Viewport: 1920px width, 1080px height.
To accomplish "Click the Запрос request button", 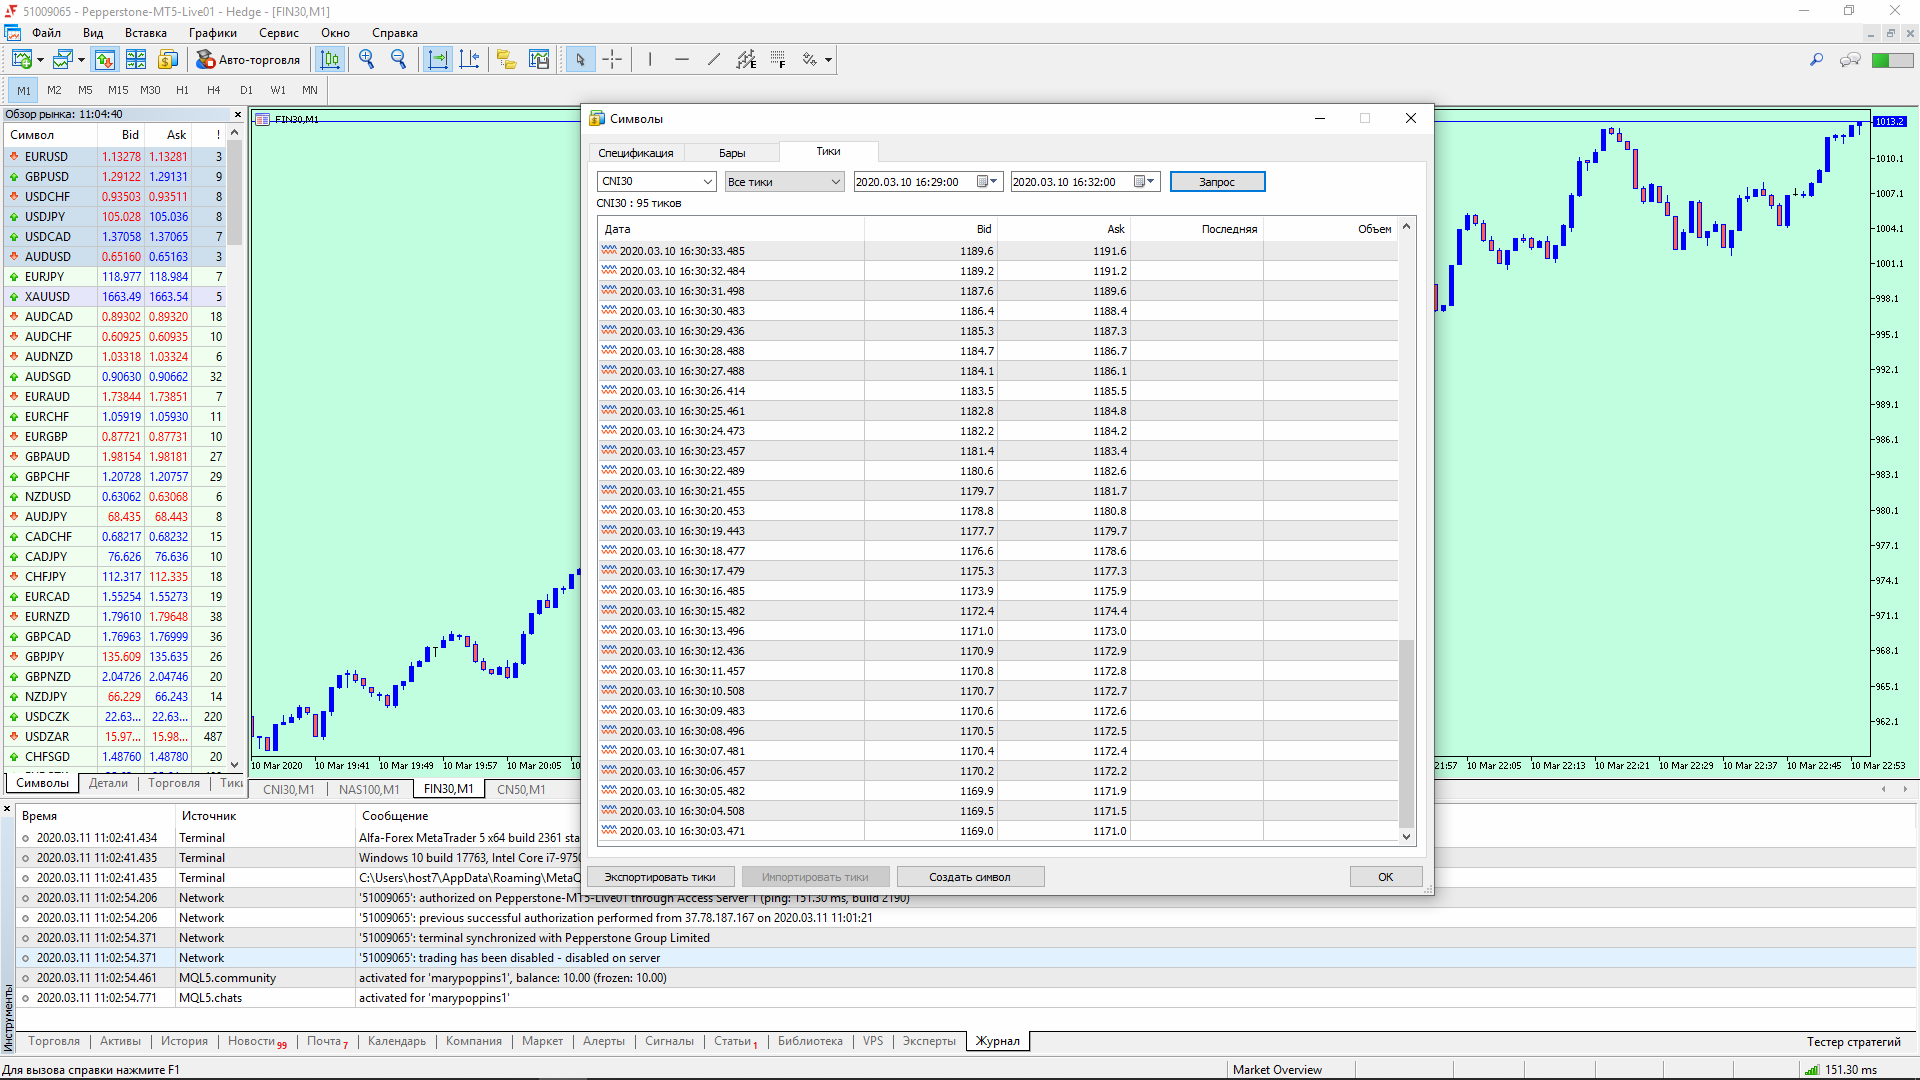I will (x=1217, y=181).
